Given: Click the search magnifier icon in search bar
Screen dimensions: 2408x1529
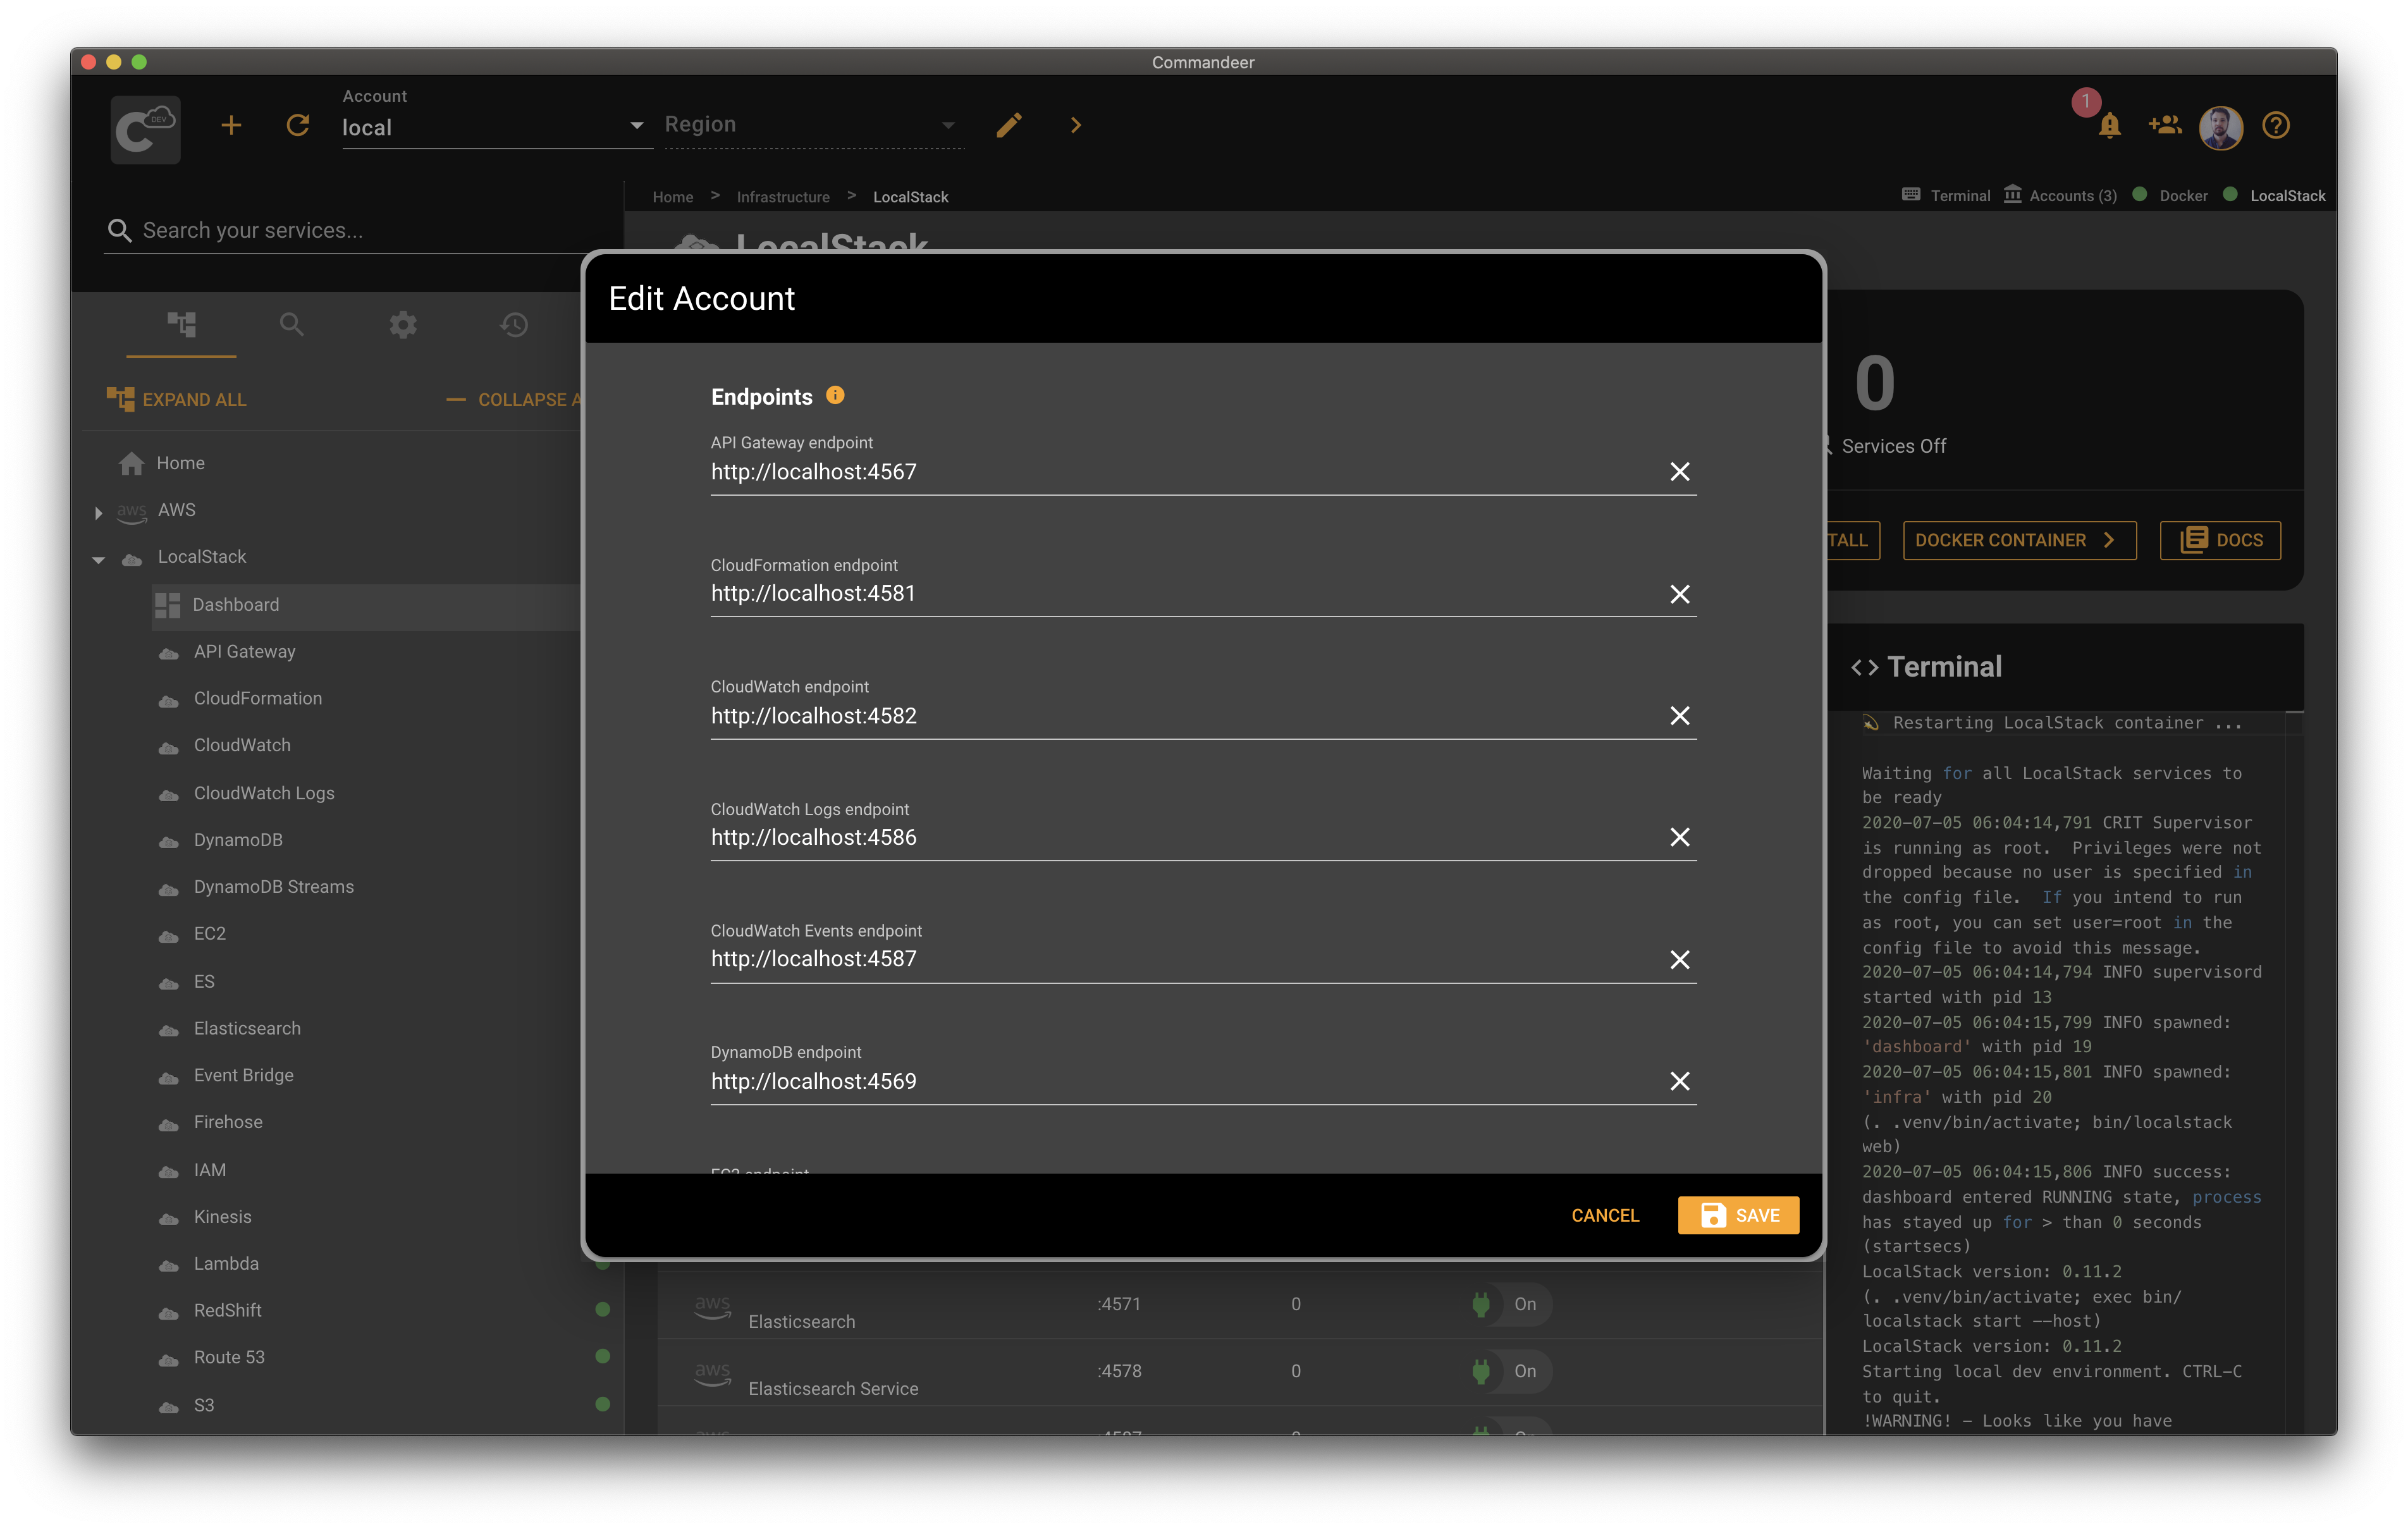Looking at the screenshot, I should 119,231.
